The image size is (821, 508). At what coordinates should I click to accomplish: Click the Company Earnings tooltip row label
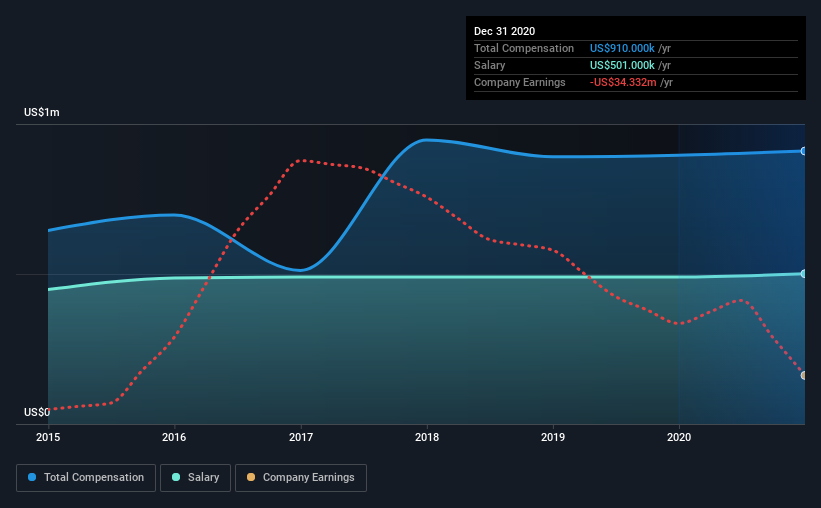[519, 82]
